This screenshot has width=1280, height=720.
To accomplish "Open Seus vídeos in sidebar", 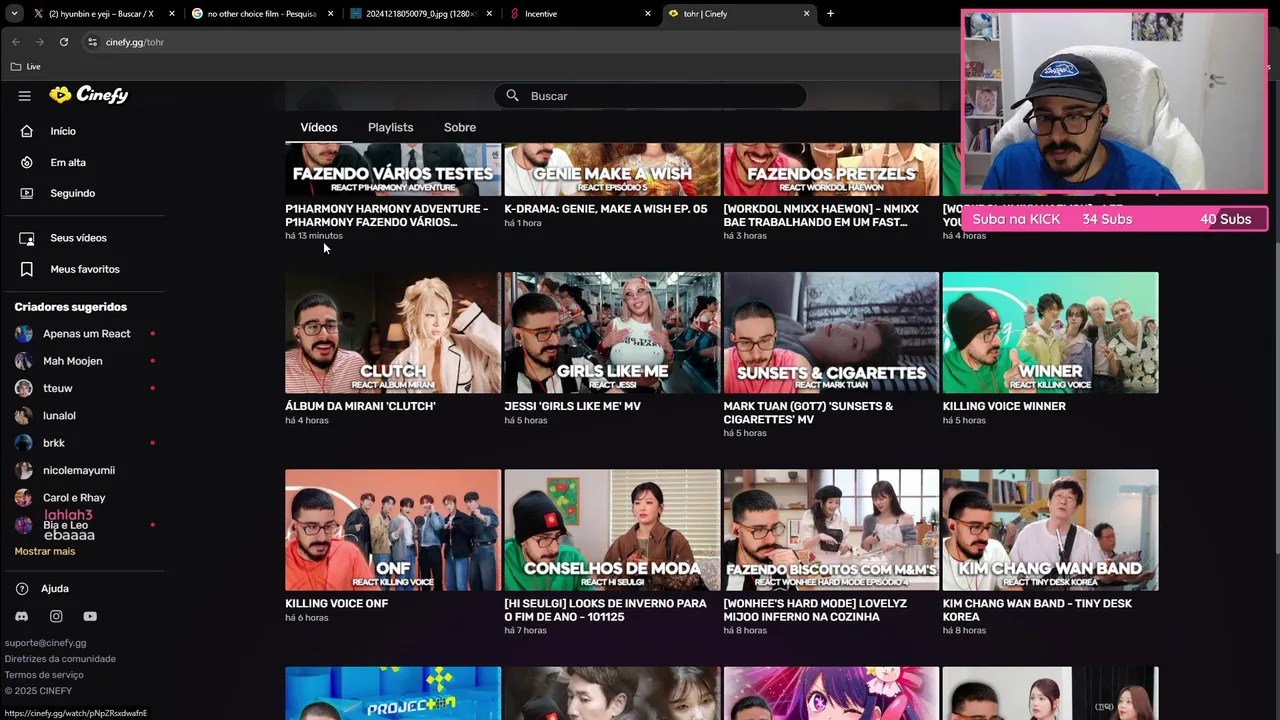I will tap(78, 238).
